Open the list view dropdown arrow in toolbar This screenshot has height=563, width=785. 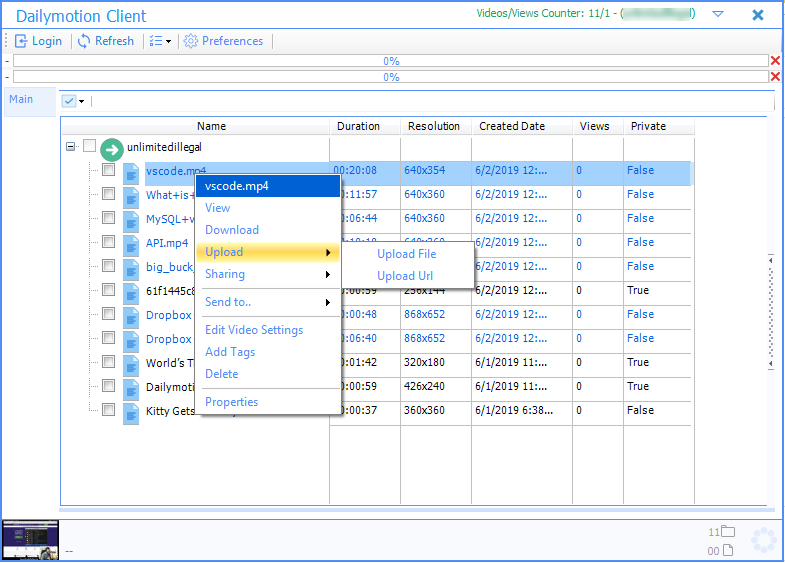pyautogui.click(x=168, y=42)
